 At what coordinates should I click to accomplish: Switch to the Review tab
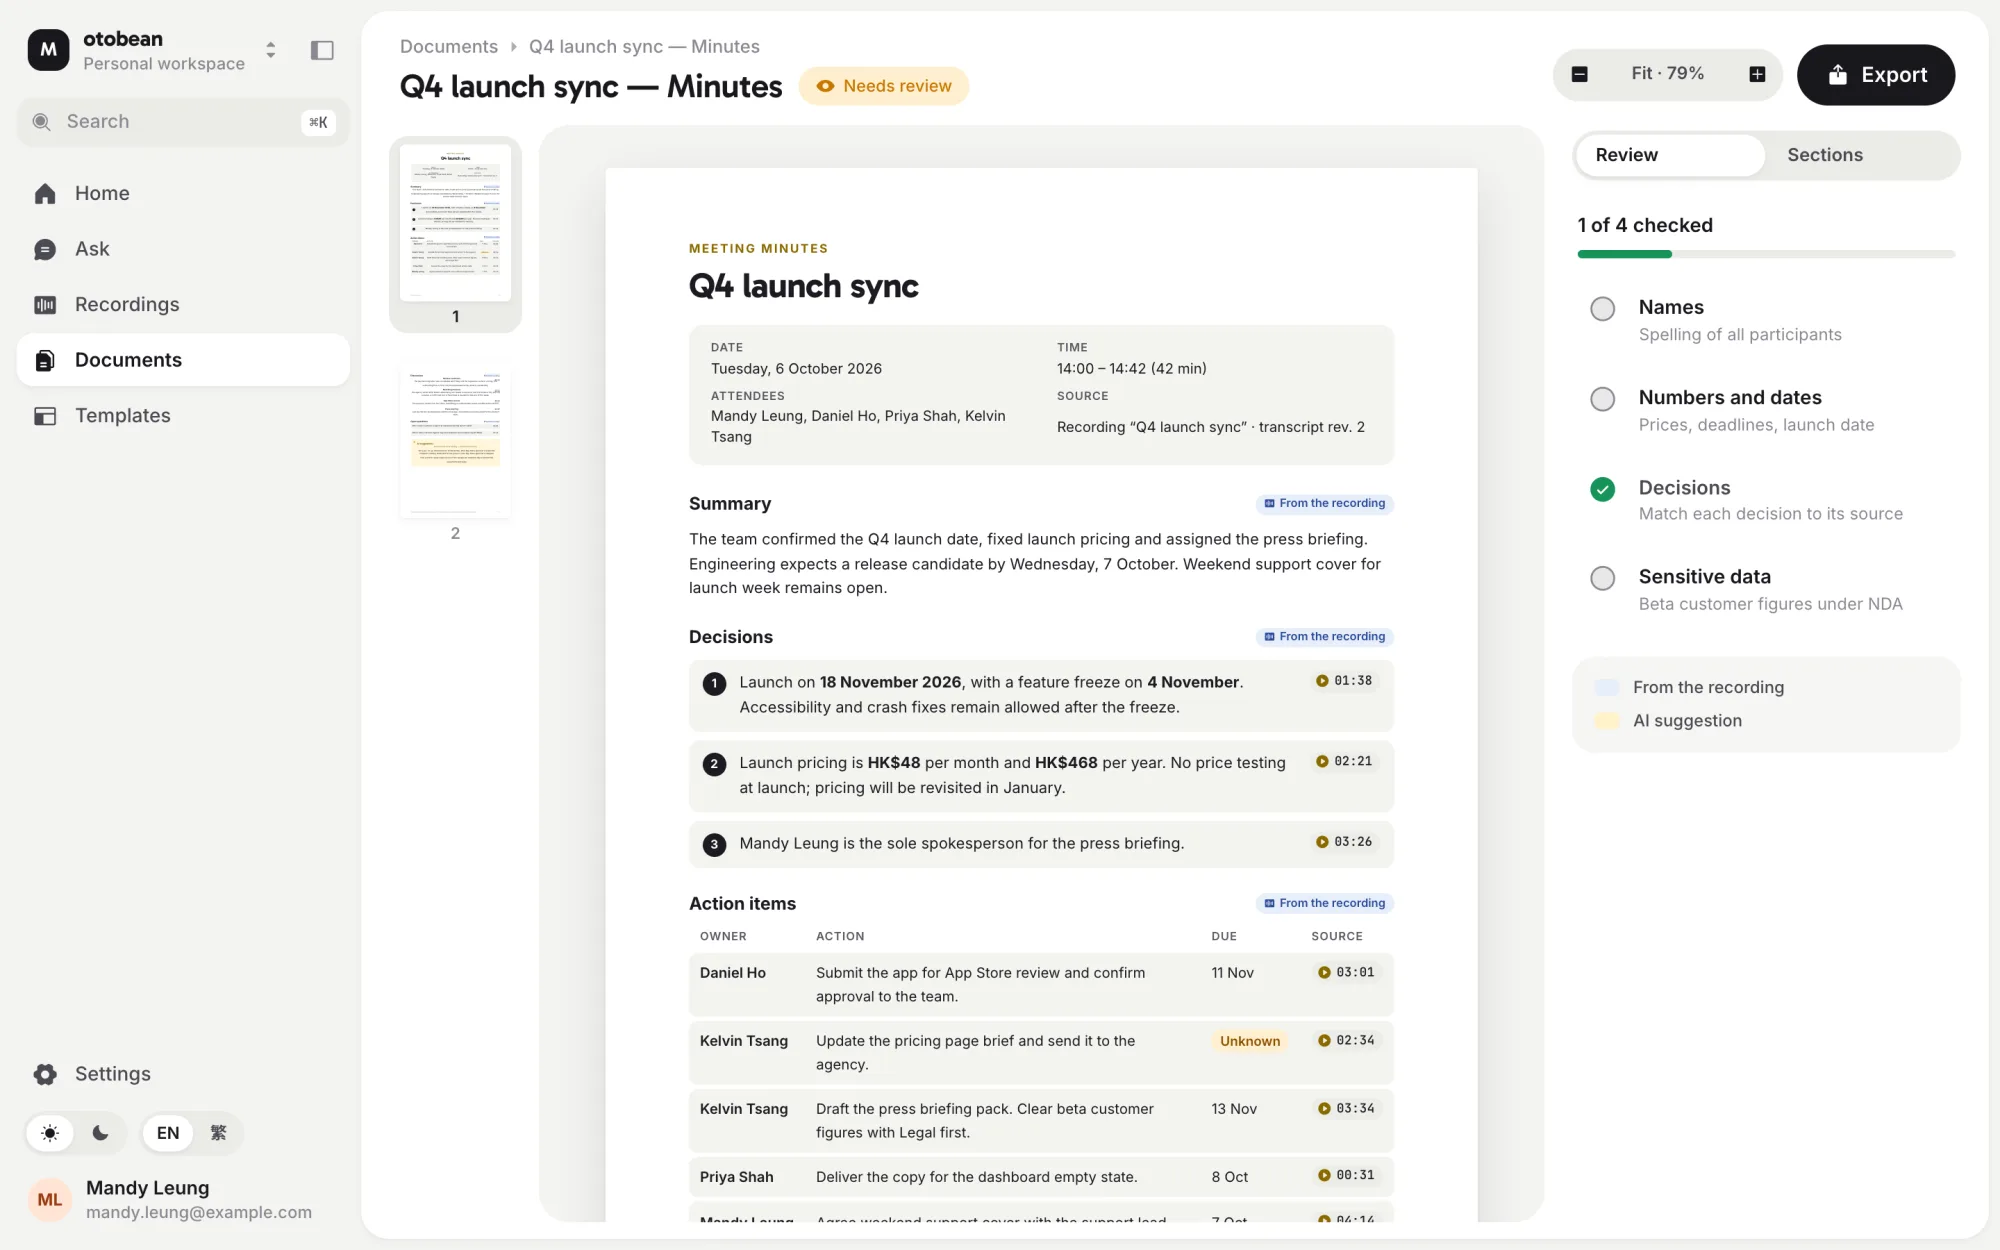(x=1669, y=155)
